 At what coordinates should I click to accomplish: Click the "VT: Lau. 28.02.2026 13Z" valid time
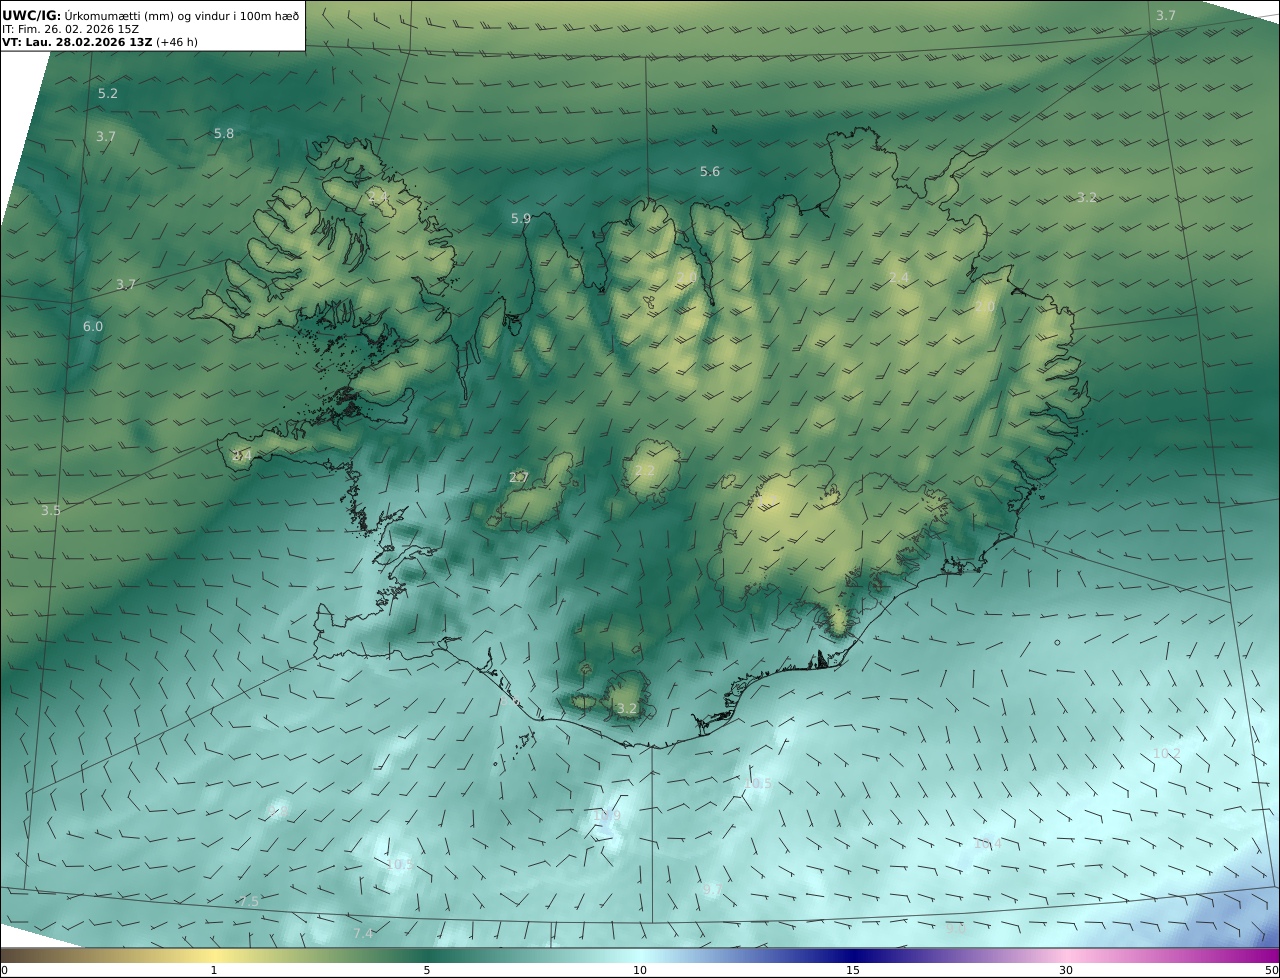[x=77, y=43]
